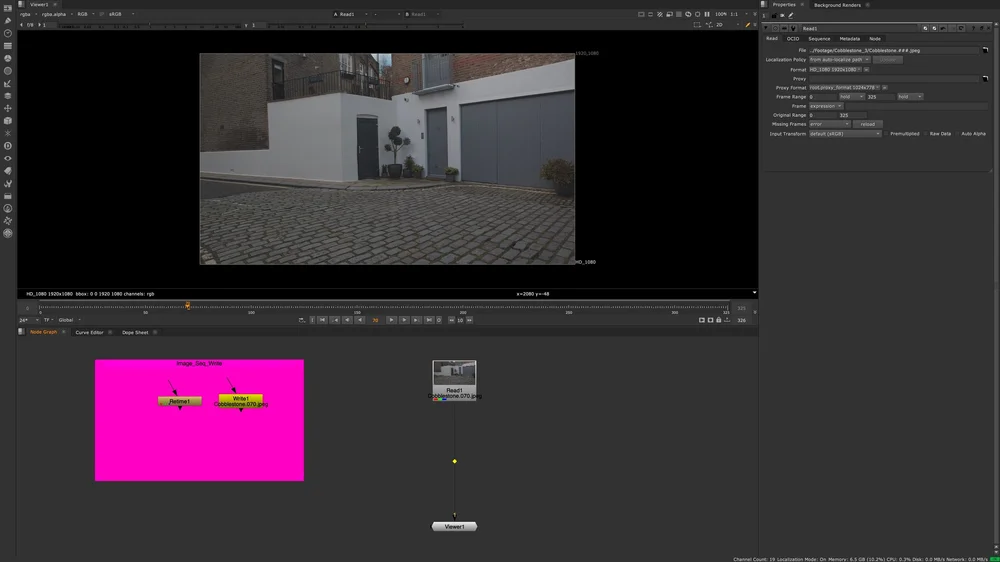Click the viewer paint pencil icon

pos(747,25)
